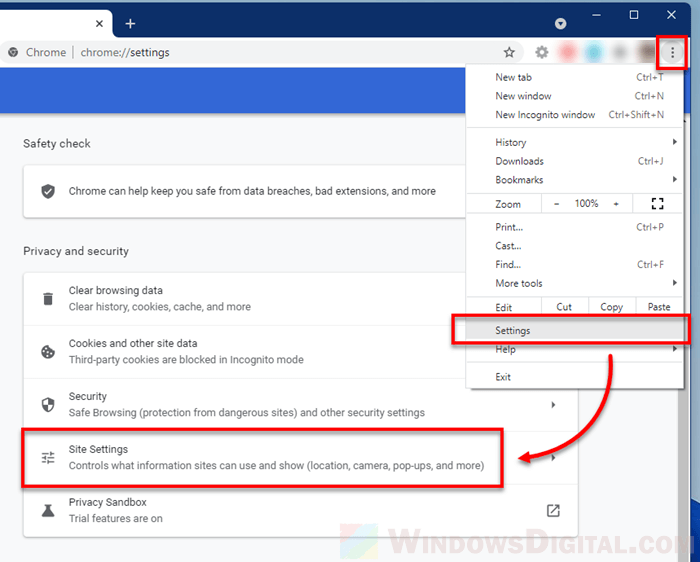
Task: Select Print... from the menu
Action: coord(575,227)
